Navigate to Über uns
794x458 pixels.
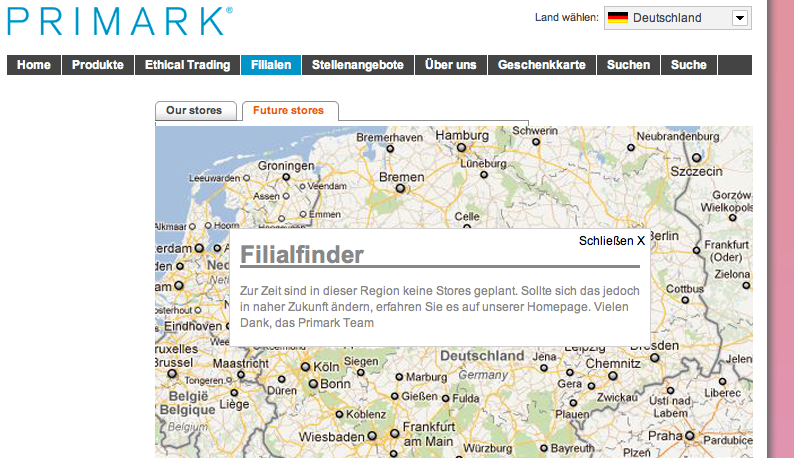pyautogui.click(x=451, y=65)
